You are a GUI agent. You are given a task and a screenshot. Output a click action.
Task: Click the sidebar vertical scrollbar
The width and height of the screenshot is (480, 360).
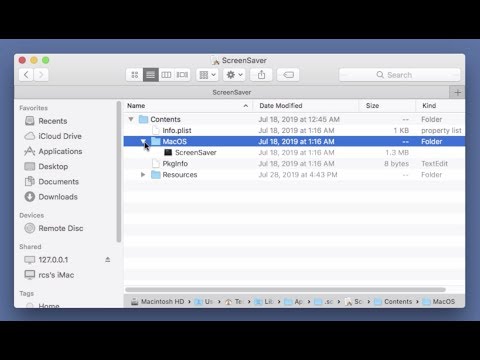point(119,172)
